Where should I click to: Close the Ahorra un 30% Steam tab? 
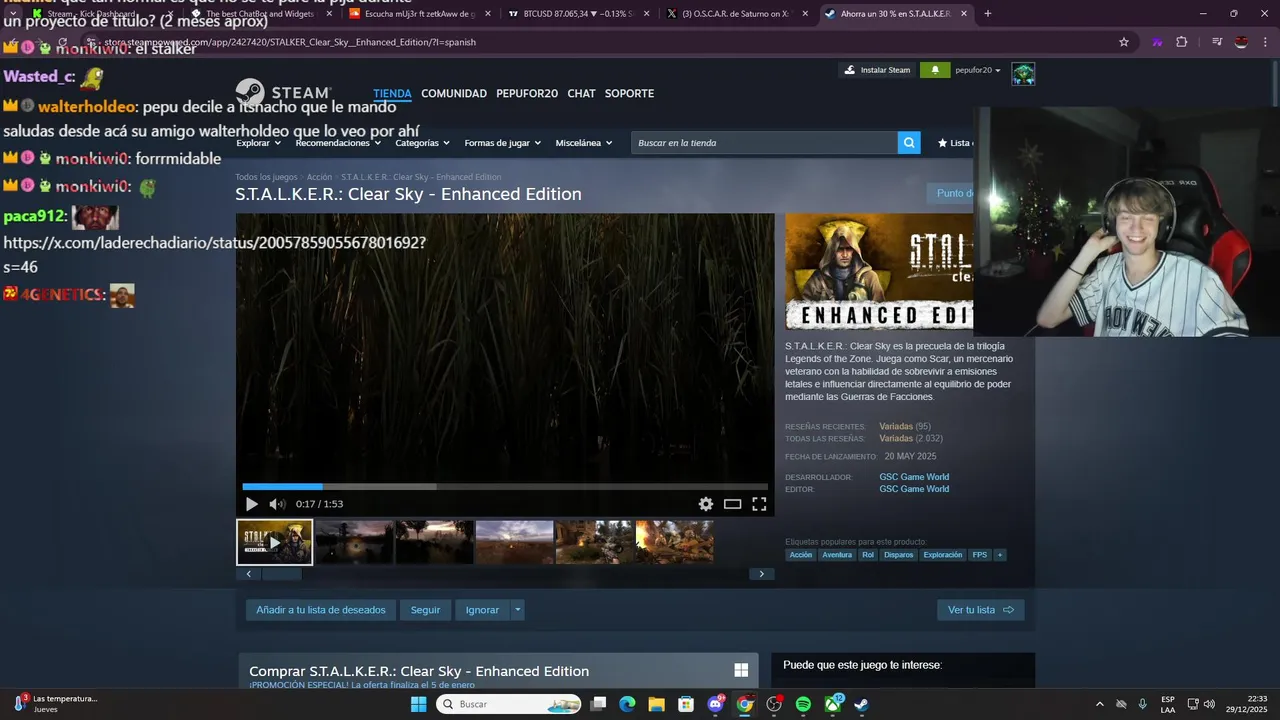[x=964, y=14]
